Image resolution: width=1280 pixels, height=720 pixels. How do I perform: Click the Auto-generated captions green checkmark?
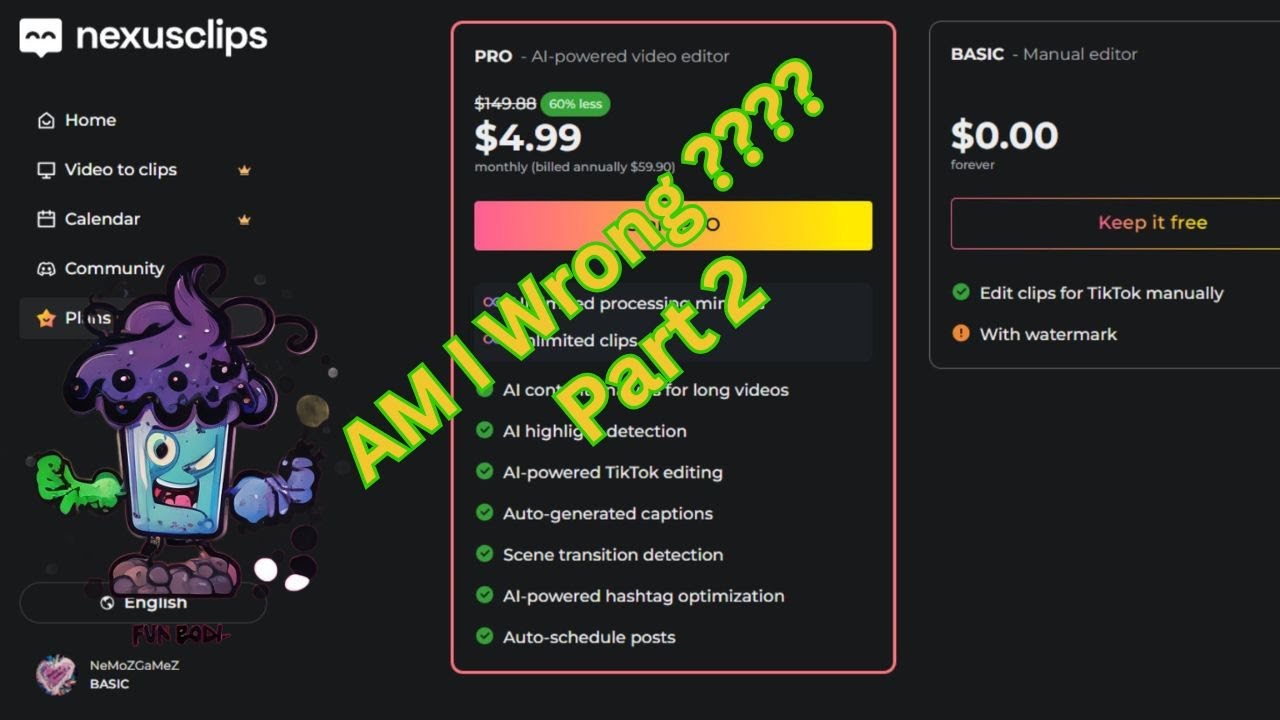pyautogui.click(x=485, y=513)
